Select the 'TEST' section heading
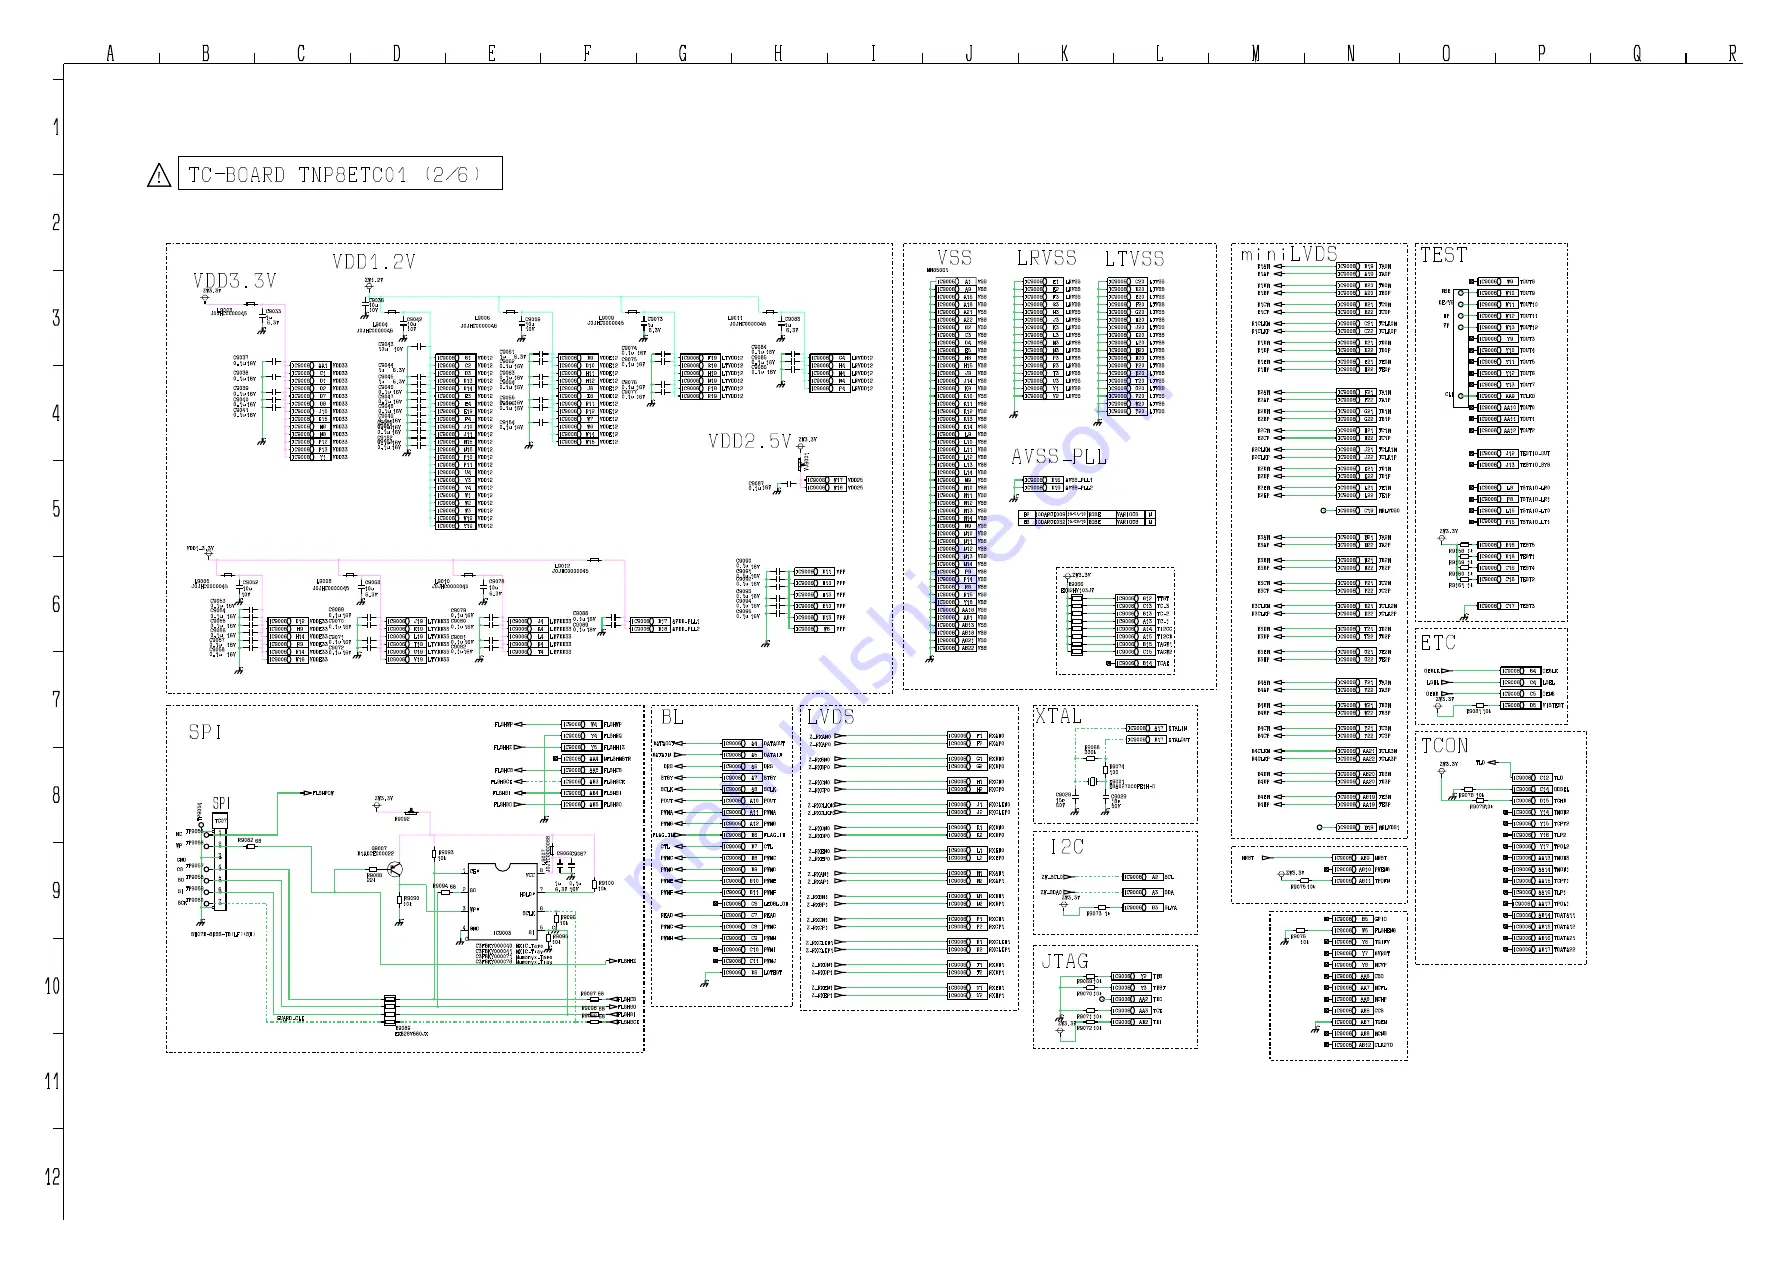The height and width of the screenshot is (1263, 1787). [1444, 255]
